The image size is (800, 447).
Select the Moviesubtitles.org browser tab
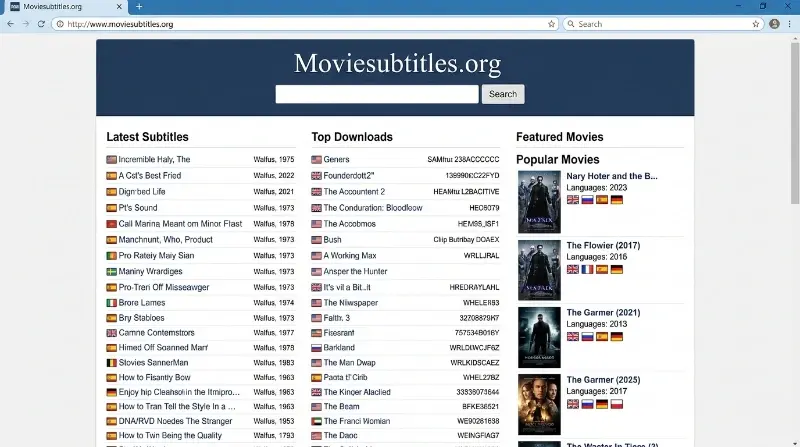(66, 7)
